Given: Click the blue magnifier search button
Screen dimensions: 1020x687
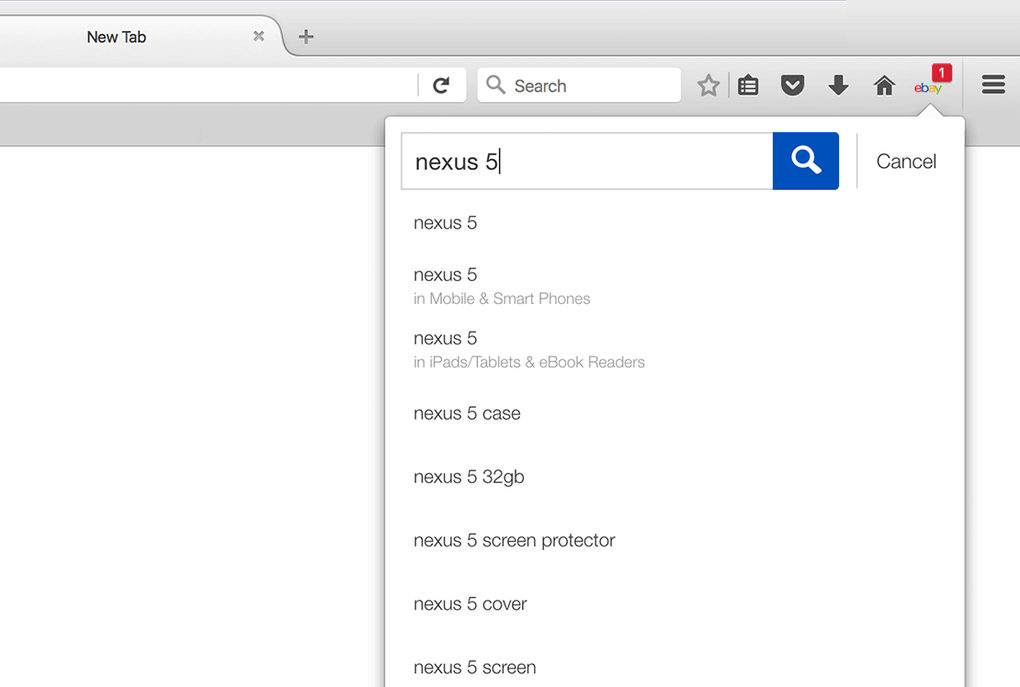Looking at the screenshot, I should (805, 161).
